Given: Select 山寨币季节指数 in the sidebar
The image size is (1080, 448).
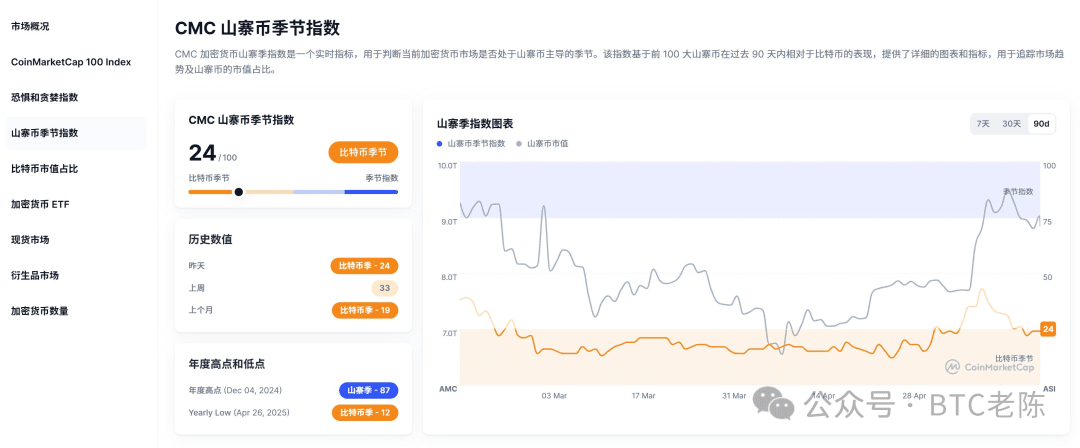Looking at the screenshot, I should click(x=76, y=133).
